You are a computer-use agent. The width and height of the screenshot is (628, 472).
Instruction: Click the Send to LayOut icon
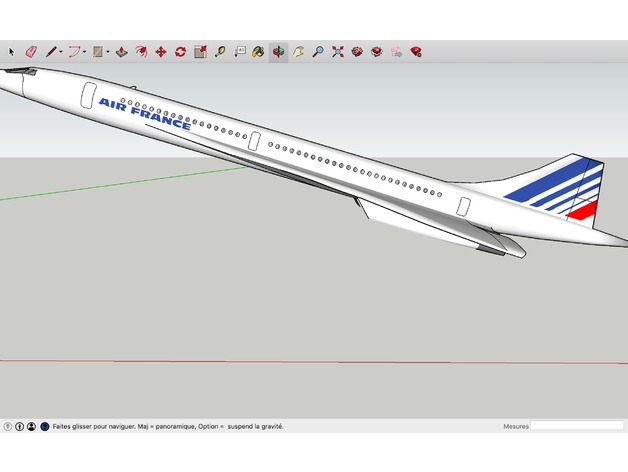coord(396,52)
